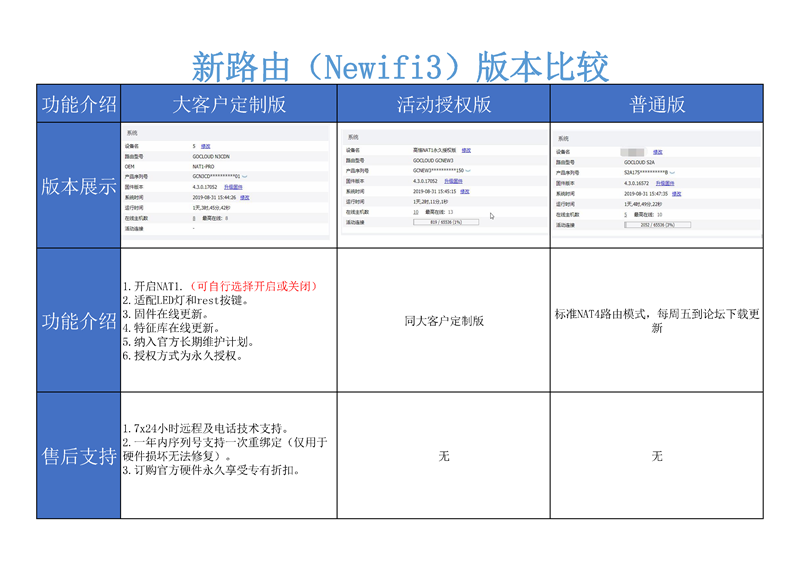800x565 pixels.
Task: Click 修改 next to system time in 活动授权版
Action: (464, 191)
